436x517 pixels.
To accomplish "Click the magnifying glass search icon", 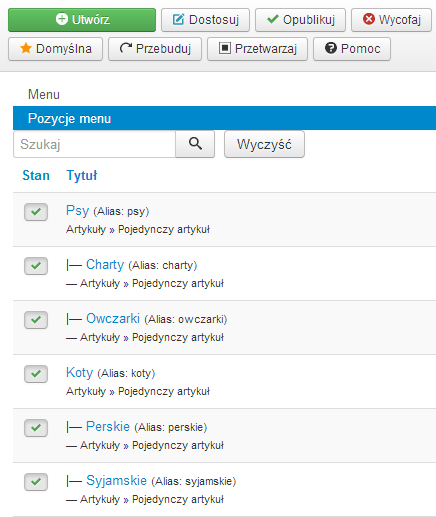I will click(x=195, y=144).
